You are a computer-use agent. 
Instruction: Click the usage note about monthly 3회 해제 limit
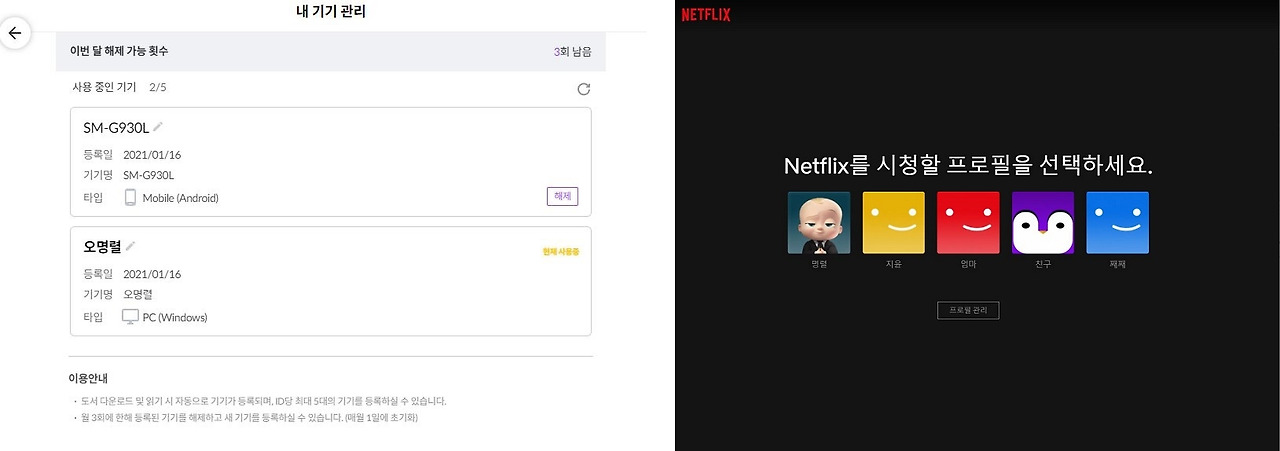click(250, 417)
